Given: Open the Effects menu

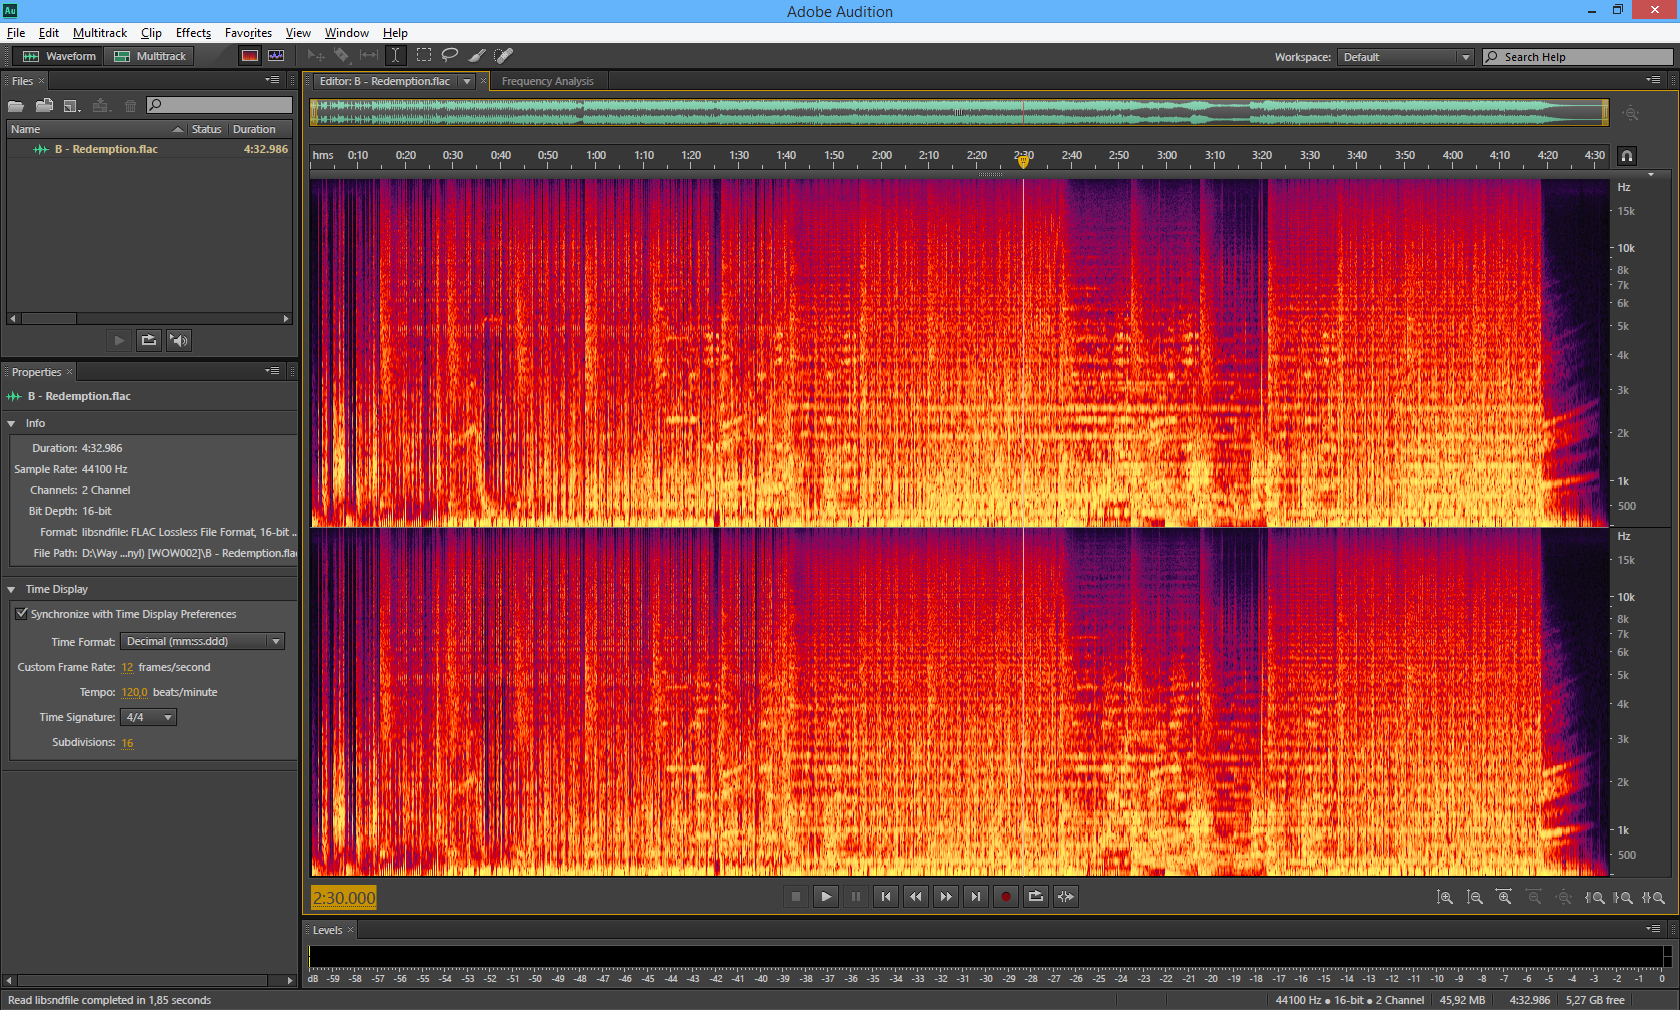Looking at the screenshot, I should [x=193, y=33].
